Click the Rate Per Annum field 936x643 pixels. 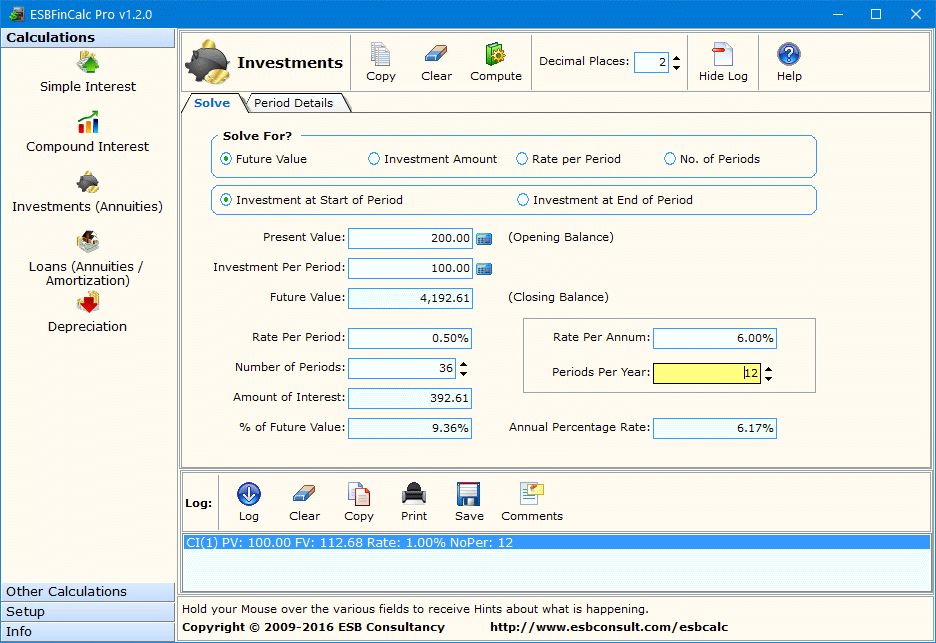point(715,338)
